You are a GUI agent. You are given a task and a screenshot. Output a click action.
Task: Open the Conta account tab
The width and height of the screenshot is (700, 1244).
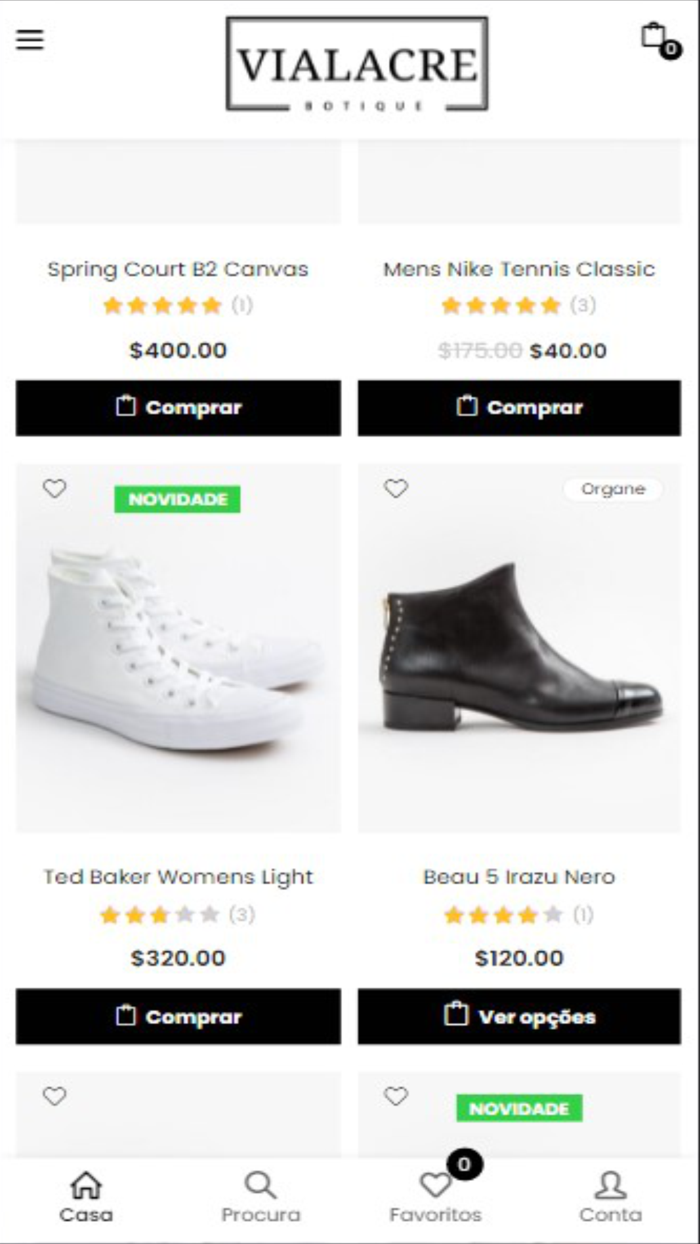coord(610,1198)
